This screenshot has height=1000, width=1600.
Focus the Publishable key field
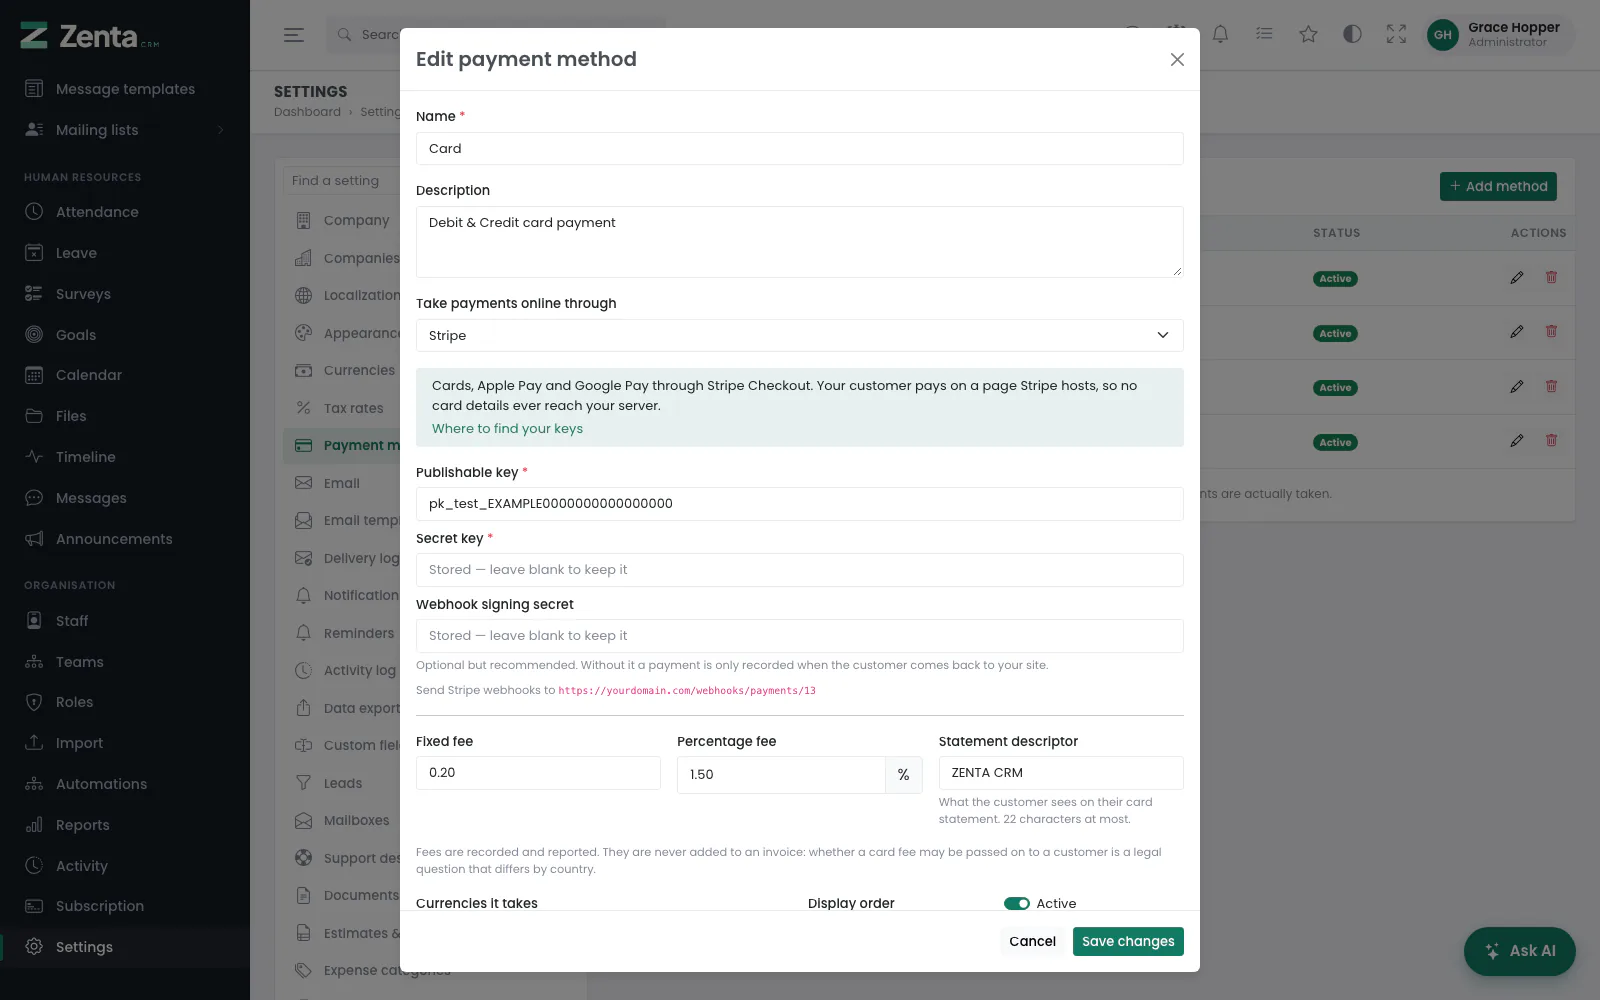click(800, 504)
